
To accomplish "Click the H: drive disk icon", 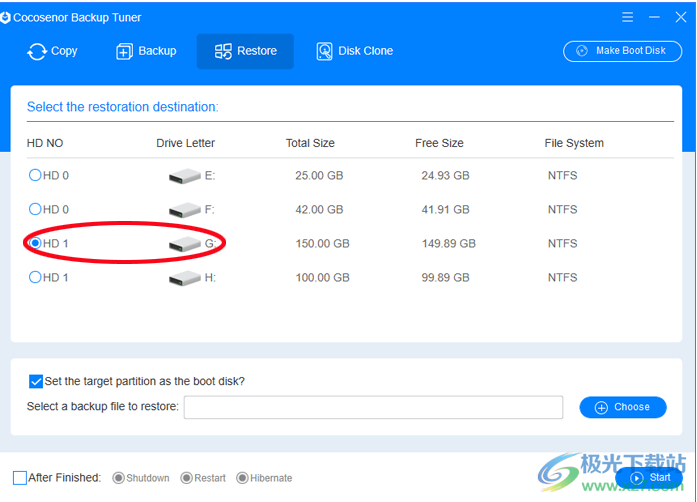I will [184, 278].
